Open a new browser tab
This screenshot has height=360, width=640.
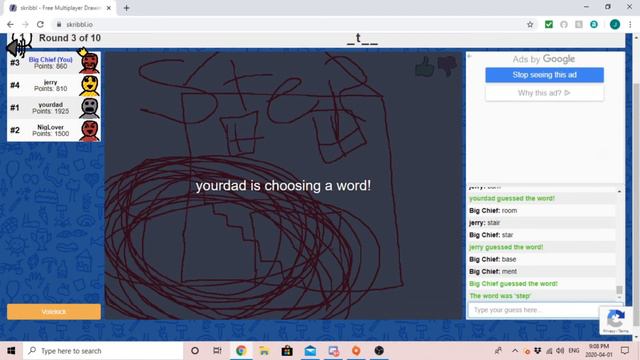click(x=127, y=8)
